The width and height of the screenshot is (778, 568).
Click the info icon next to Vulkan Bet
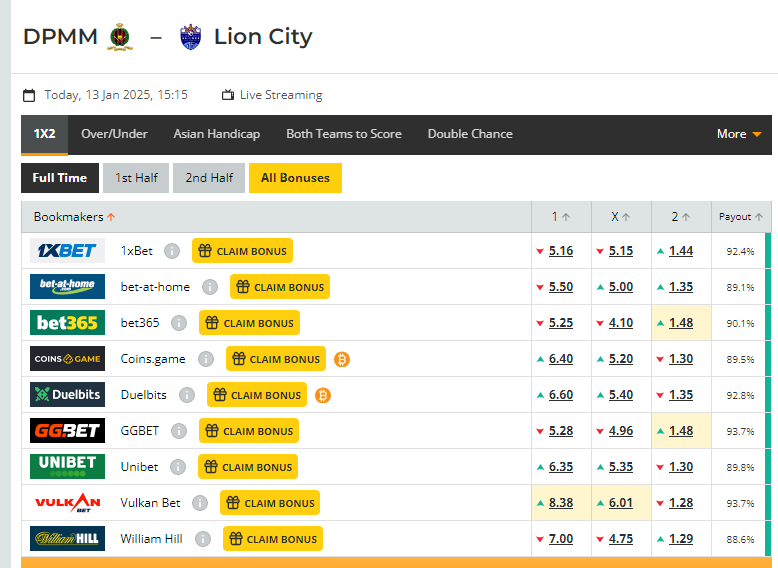[199, 503]
